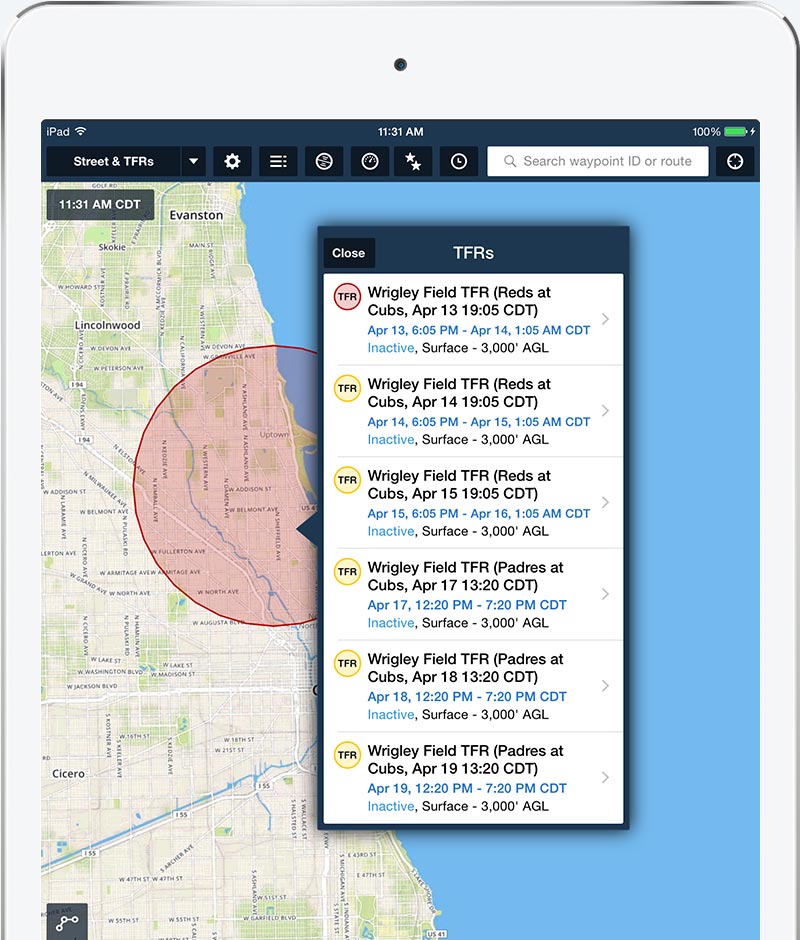The width and height of the screenshot is (800, 940).
Task: Tap the TFRs panel title bar
Action: (x=475, y=253)
